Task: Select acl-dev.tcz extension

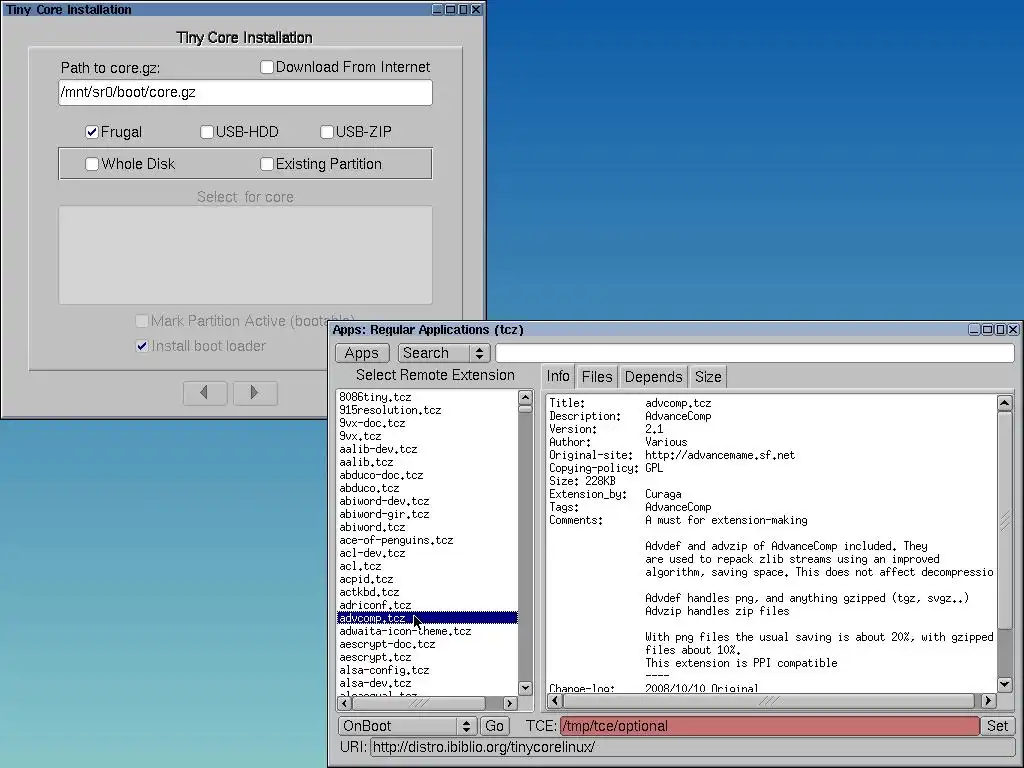Action: click(427, 553)
